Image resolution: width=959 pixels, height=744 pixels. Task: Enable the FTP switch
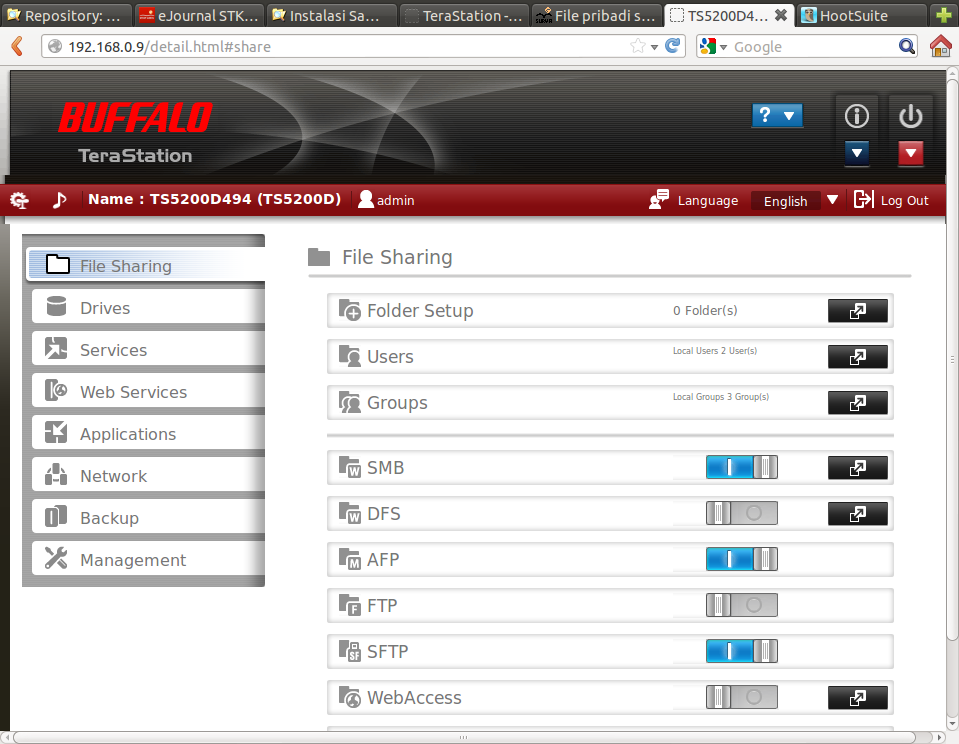pyautogui.click(x=741, y=606)
